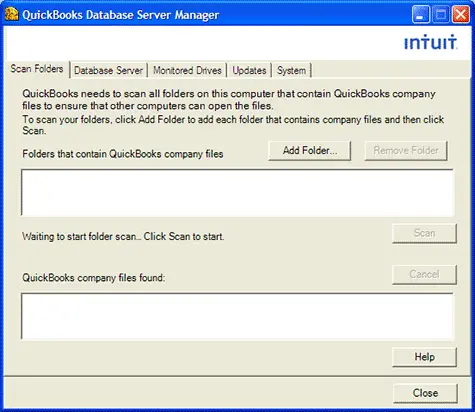This screenshot has height=412, width=475.
Task: Open the Database Server tab
Action: [108, 70]
